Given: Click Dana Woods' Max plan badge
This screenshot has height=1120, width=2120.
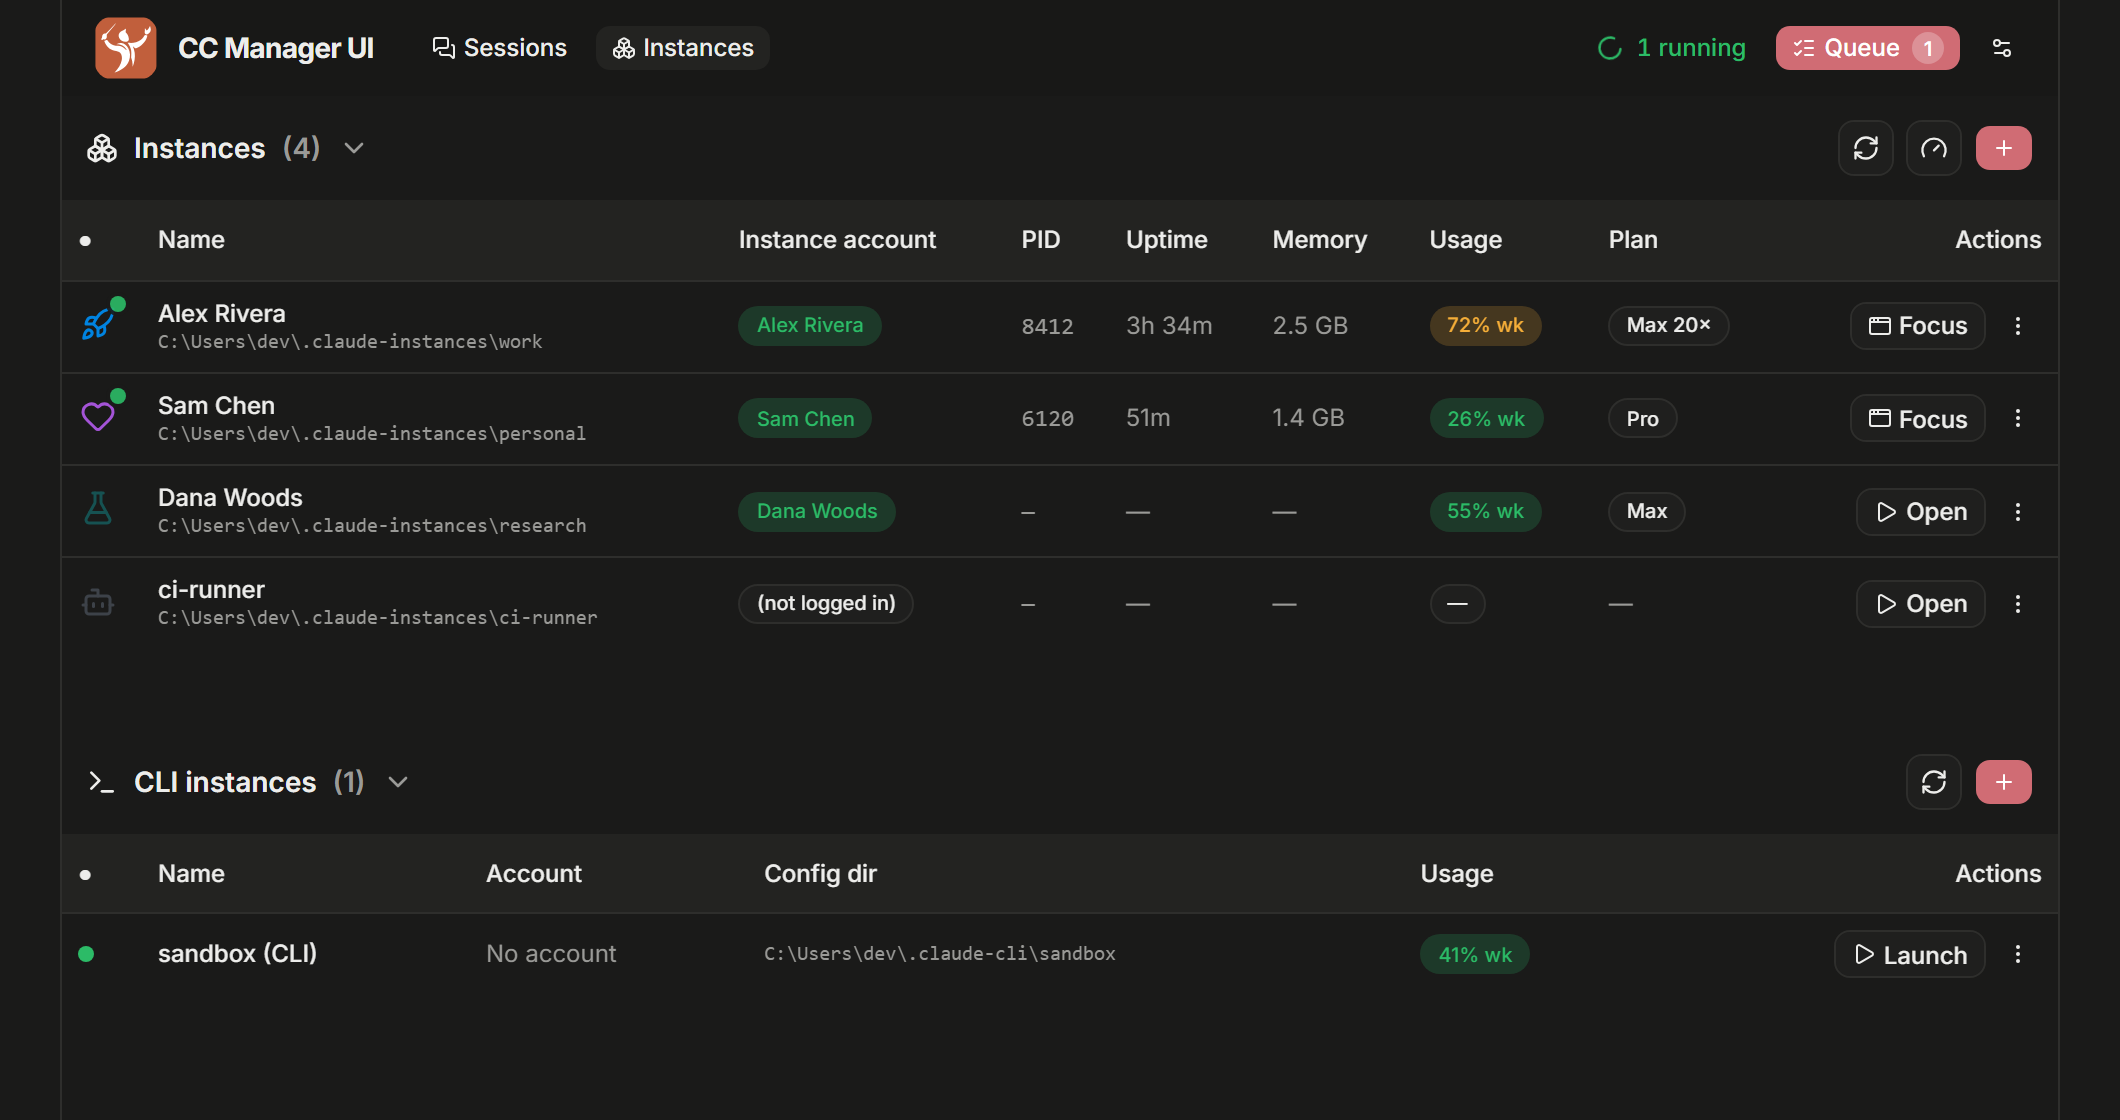Looking at the screenshot, I should coord(1646,511).
